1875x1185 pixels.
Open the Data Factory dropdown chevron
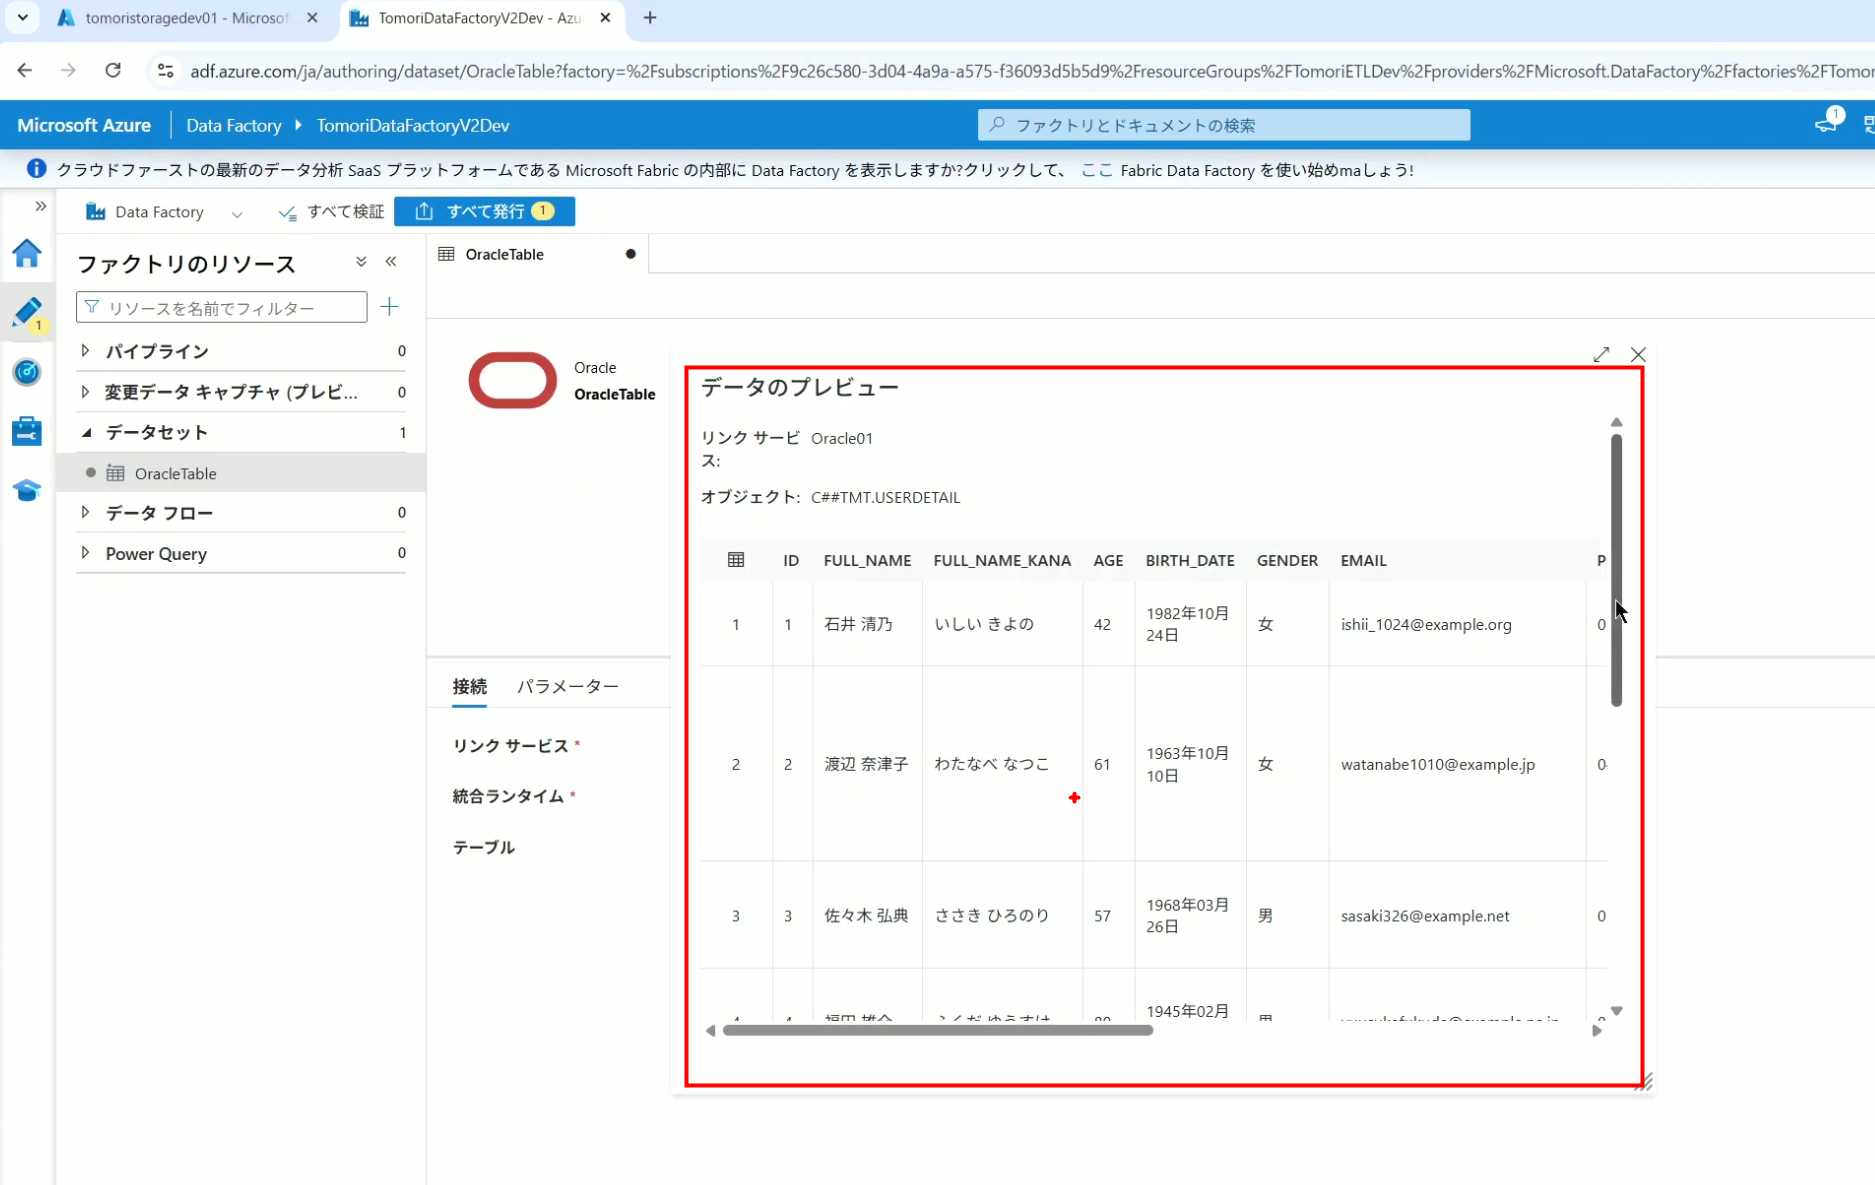(237, 213)
